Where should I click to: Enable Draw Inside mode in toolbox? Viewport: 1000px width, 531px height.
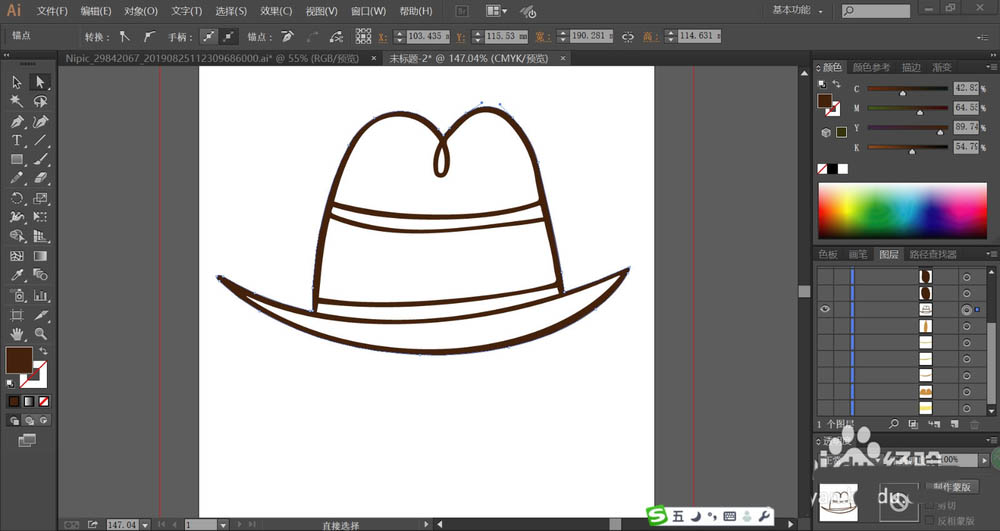click(43, 421)
